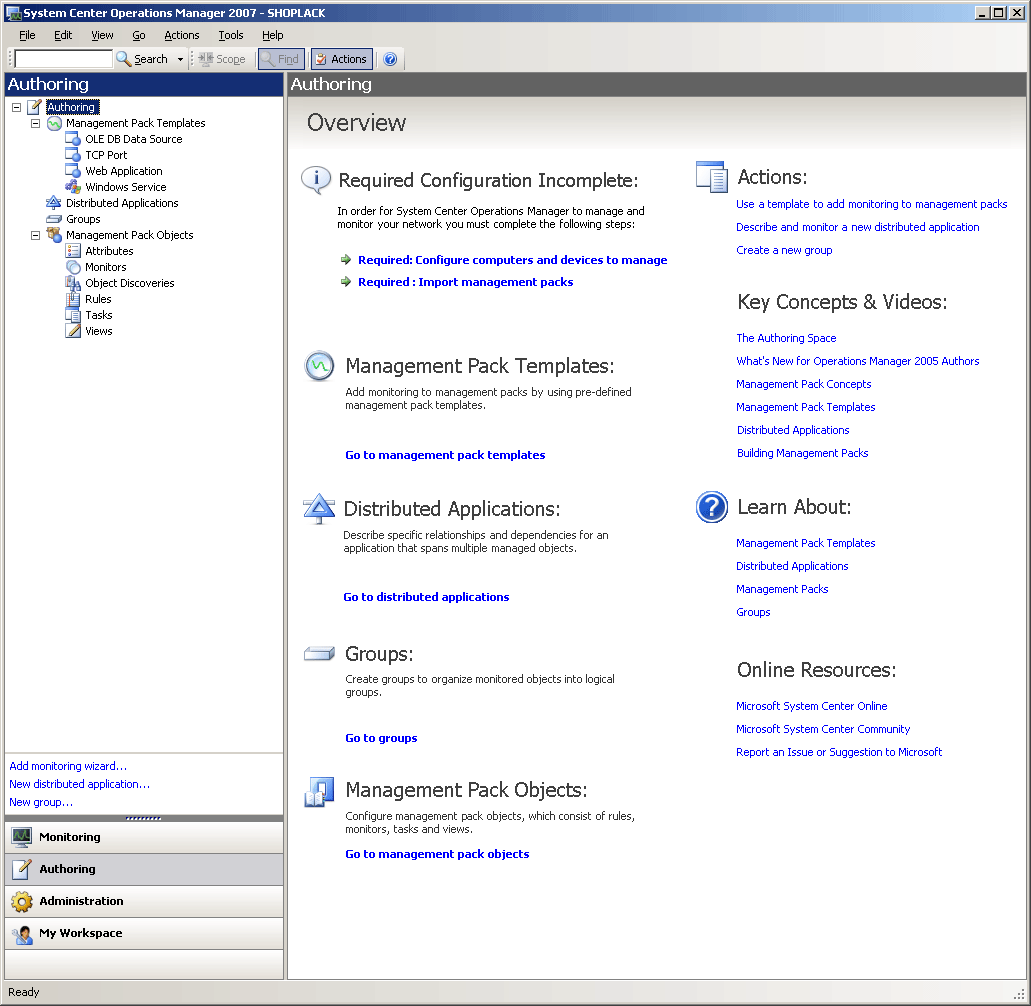Viewport: 1031px width, 1006px height.
Task: Collapse the Authoring root tree node
Action: coord(16,107)
